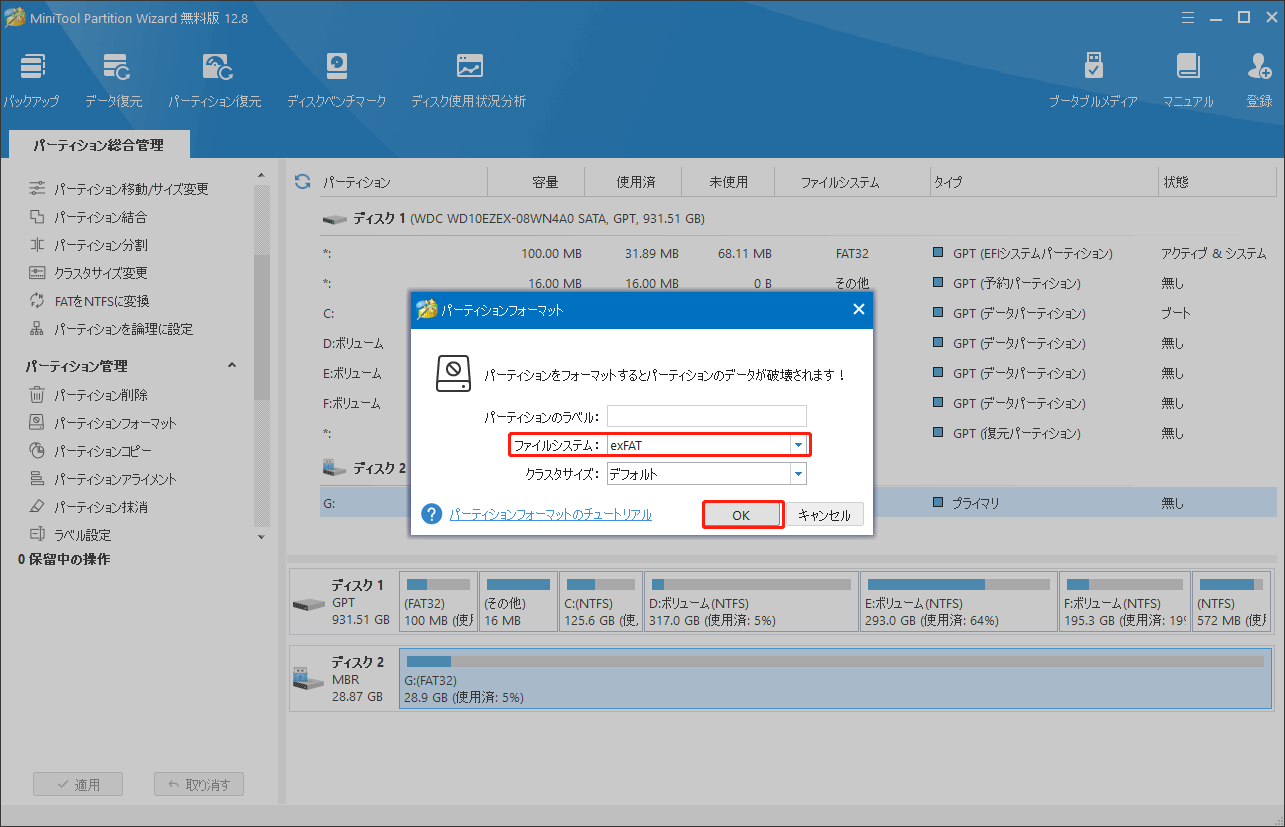Switch to パーティション総合管理 tab
Image resolution: width=1285 pixels, height=827 pixels.
98,145
